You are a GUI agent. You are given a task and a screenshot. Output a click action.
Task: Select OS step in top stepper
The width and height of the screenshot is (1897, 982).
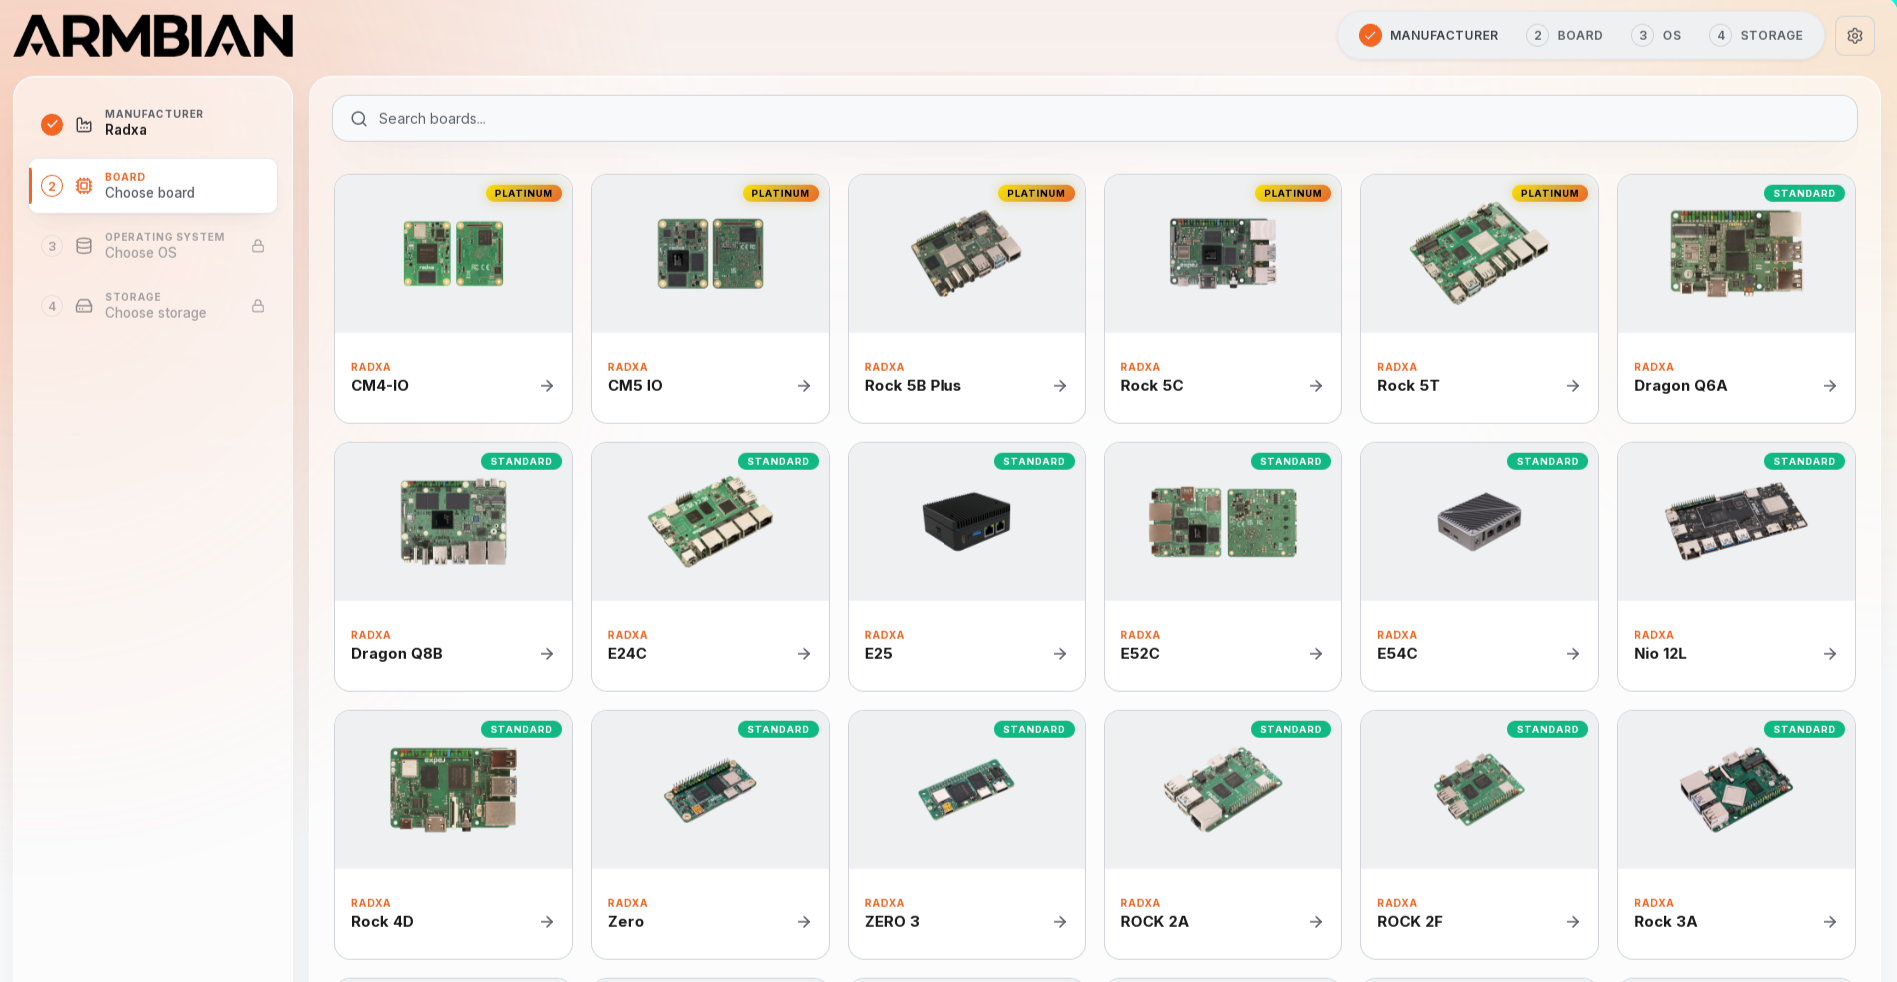pos(1656,36)
